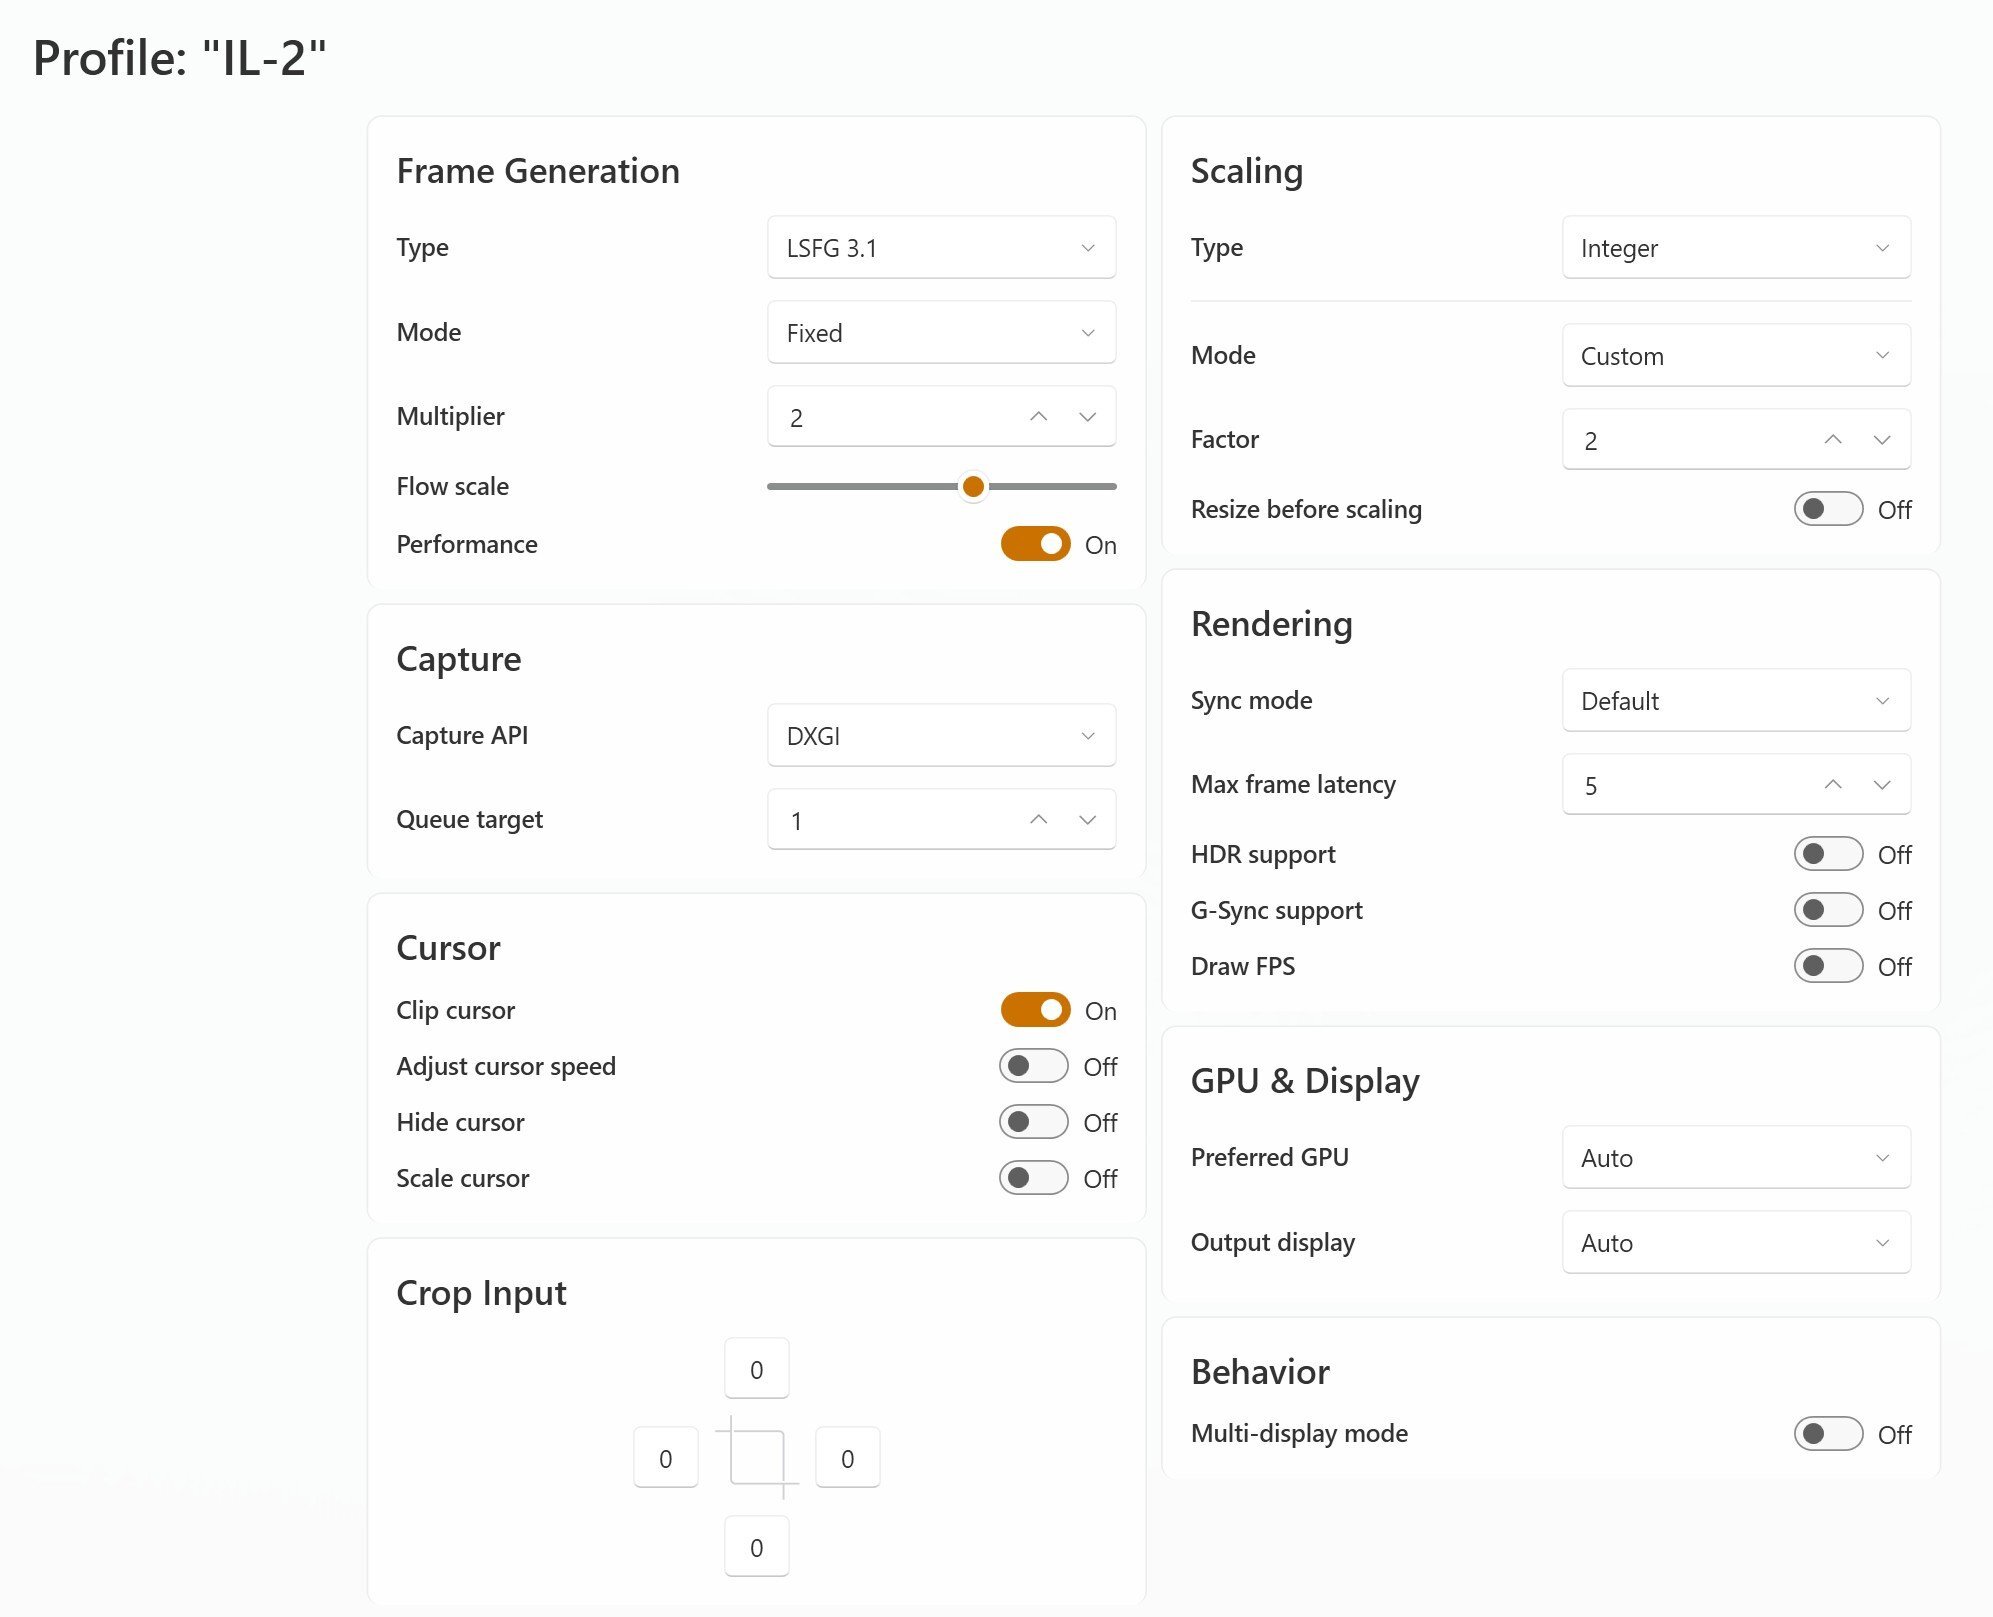The width and height of the screenshot is (1993, 1617).
Task: Open the Preferred GPU dropdown
Action: (1735, 1158)
